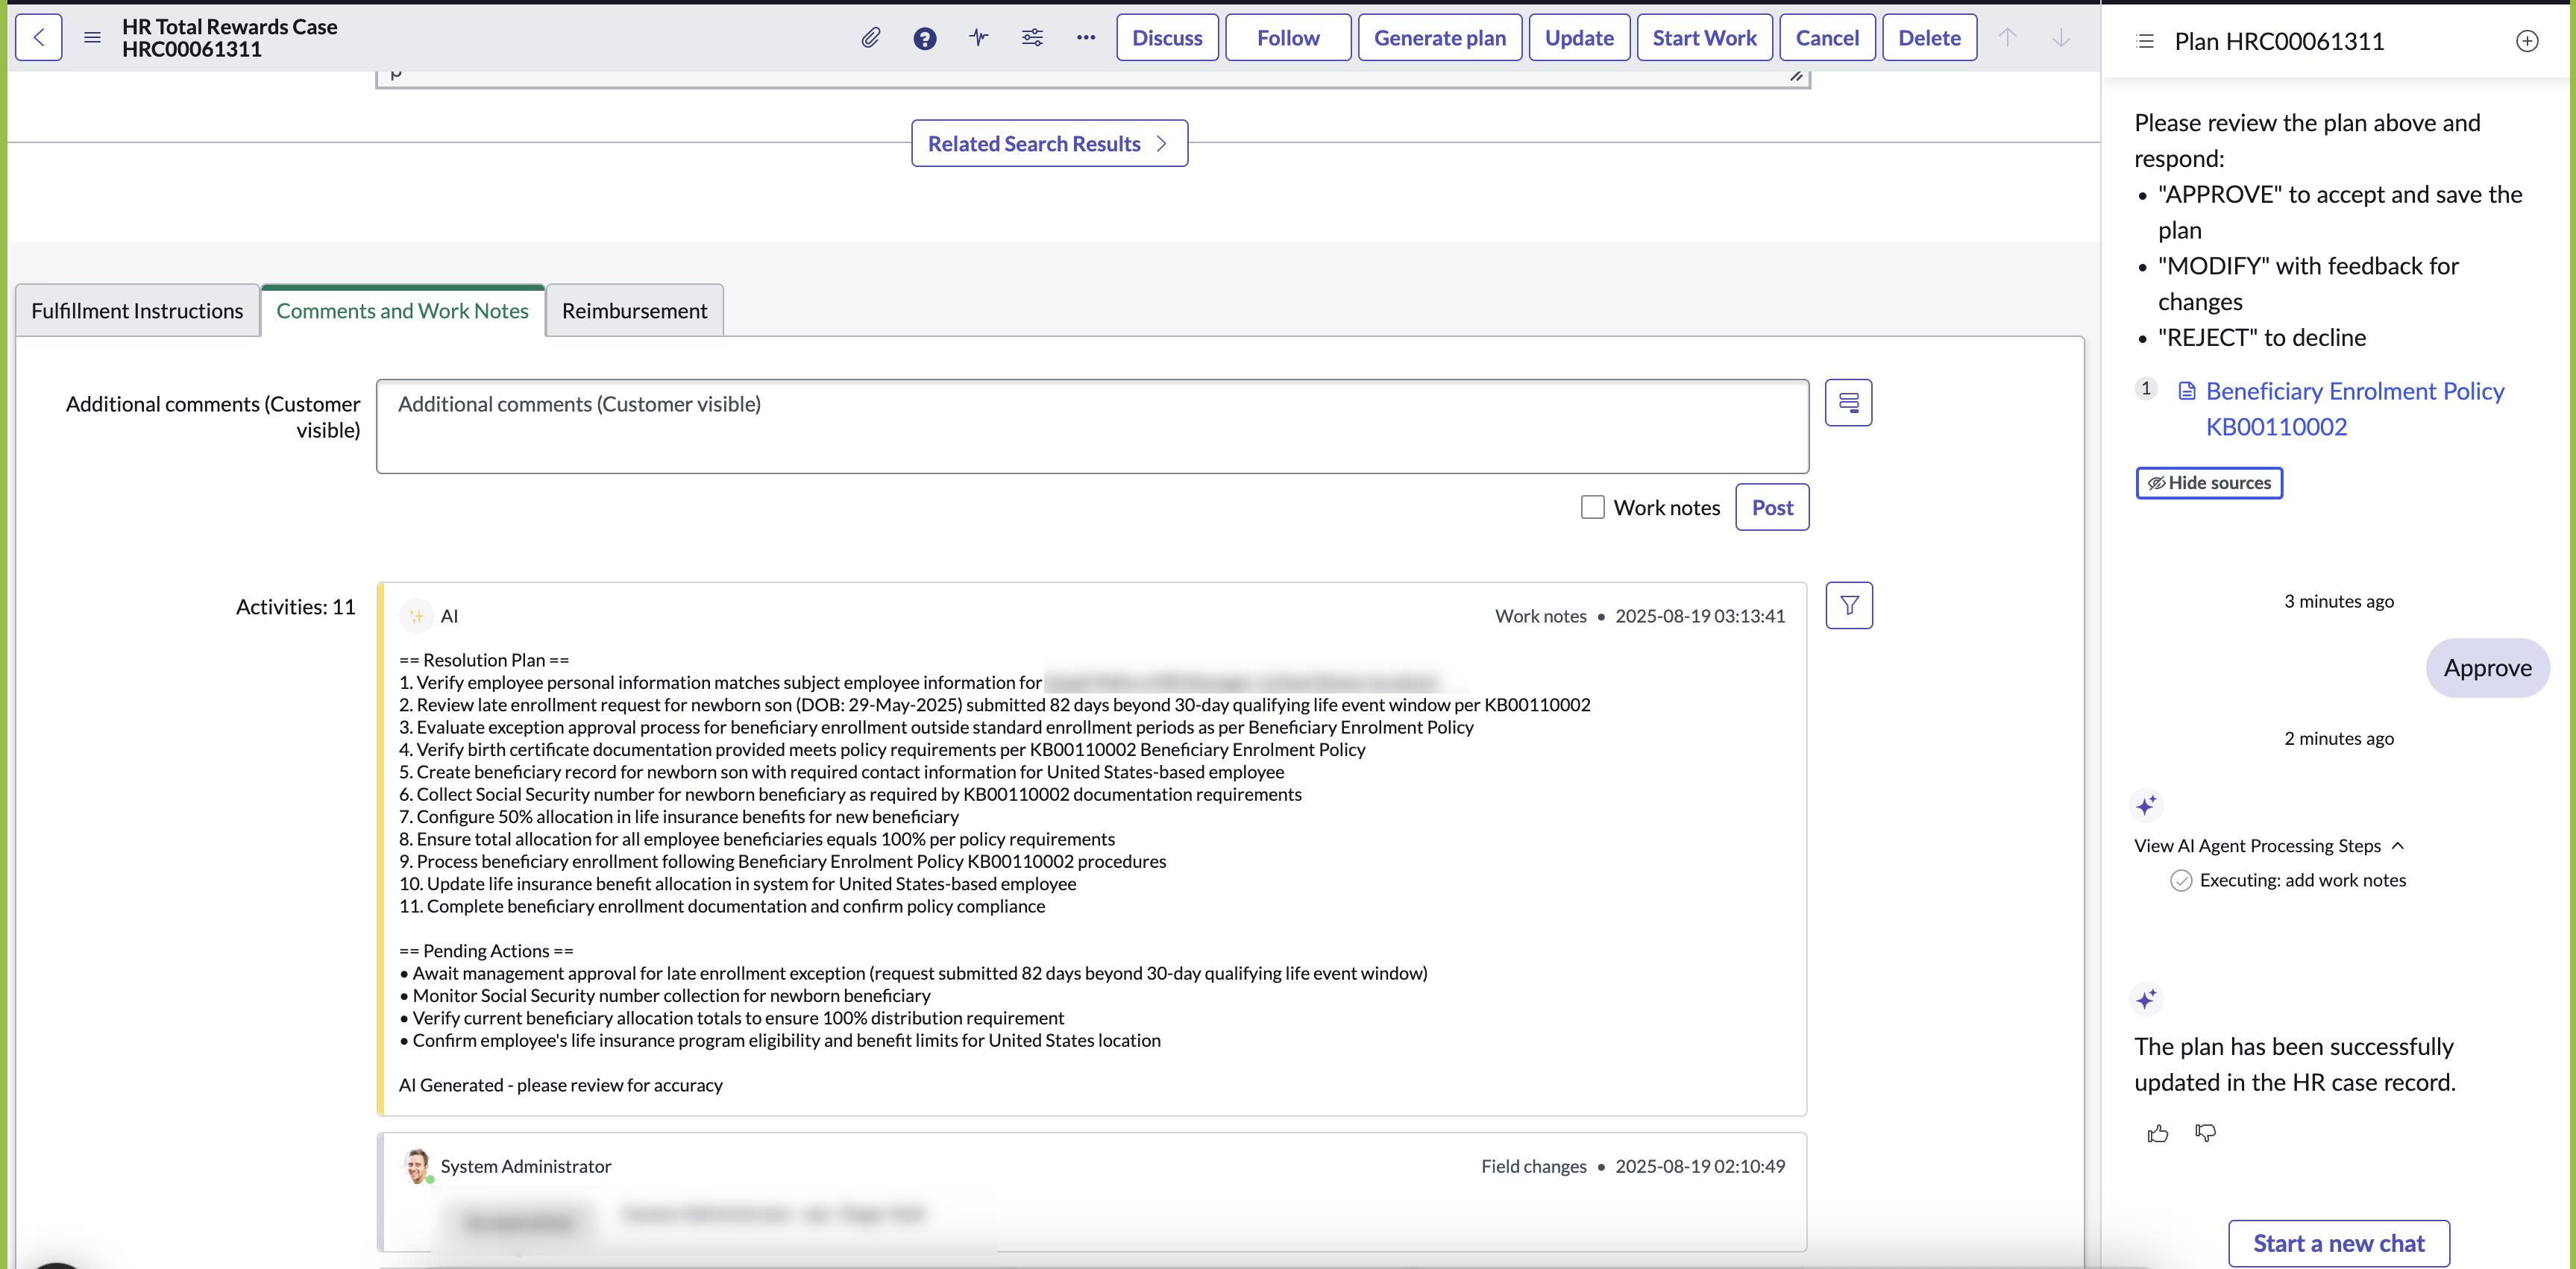Expand Related Search Results
Image resolution: width=2576 pixels, height=1269 pixels.
coord(1049,143)
